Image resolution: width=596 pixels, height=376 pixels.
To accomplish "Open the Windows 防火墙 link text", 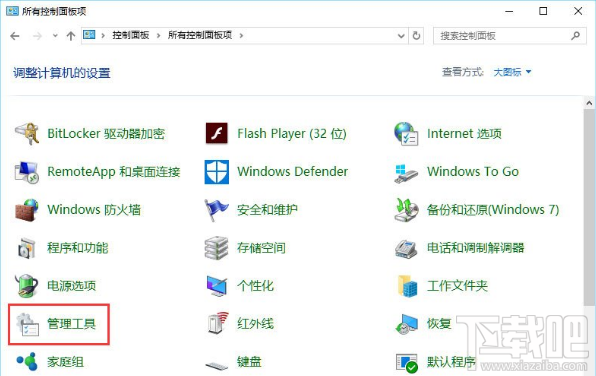I will coord(94,209).
